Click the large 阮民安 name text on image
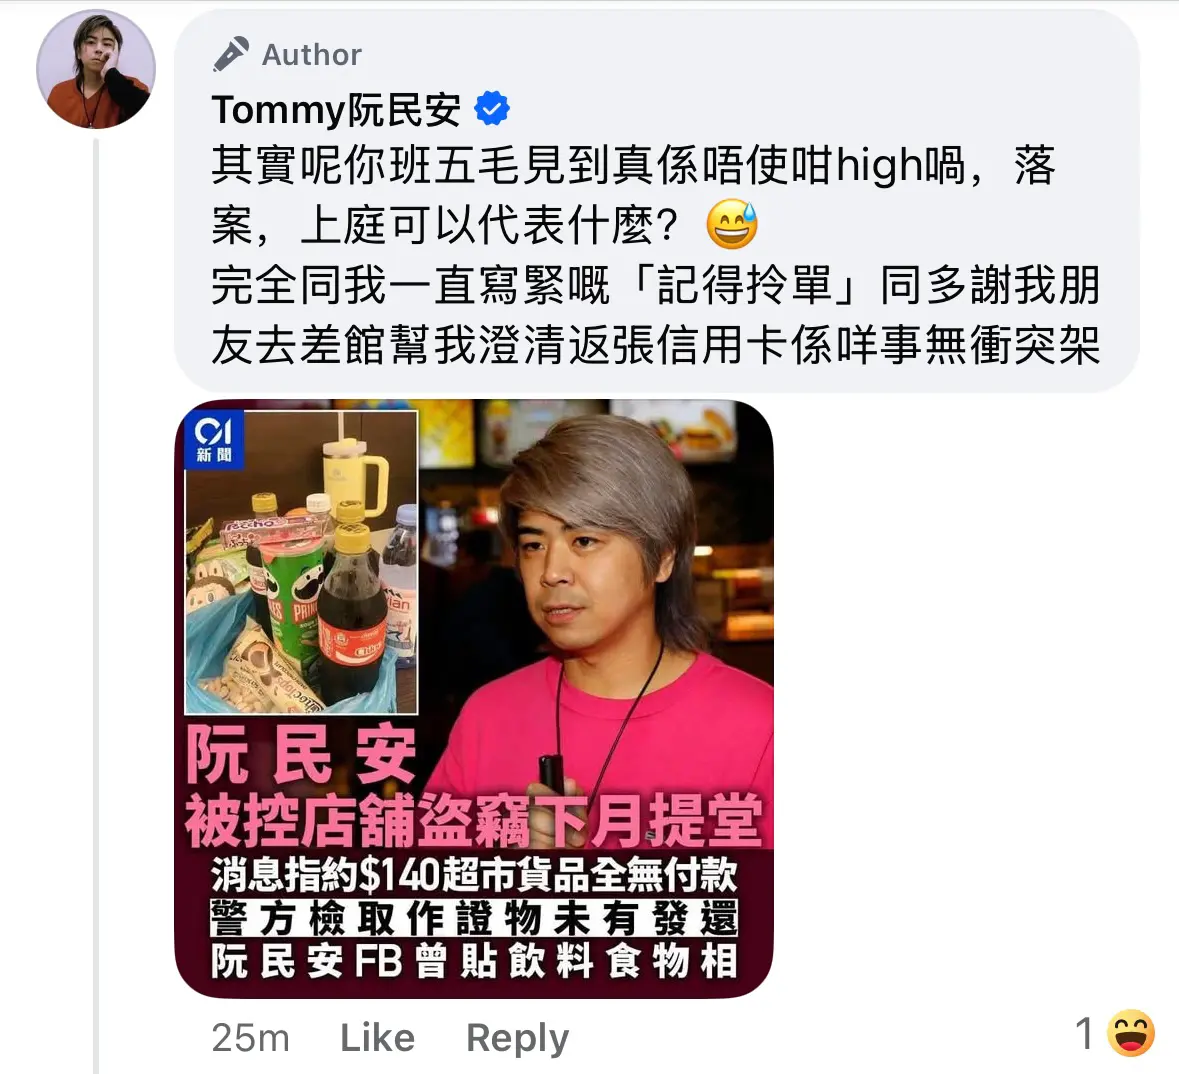 (x=301, y=754)
